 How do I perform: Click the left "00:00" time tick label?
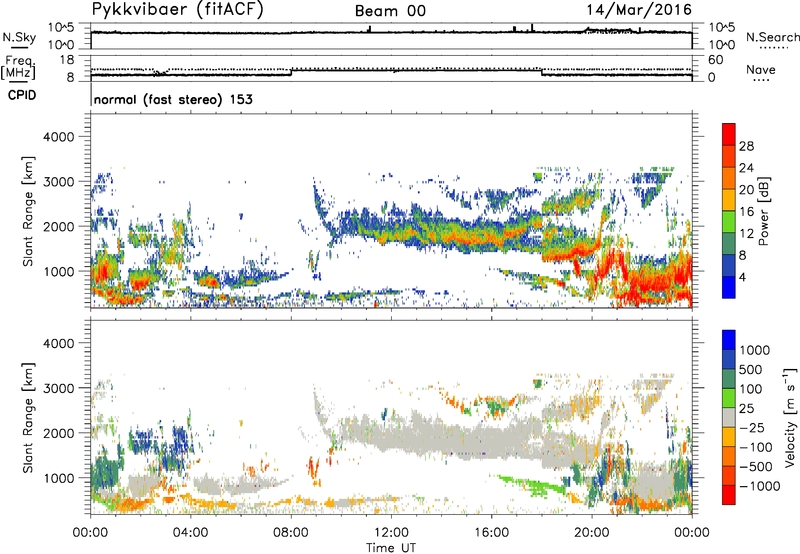click(x=90, y=533)
